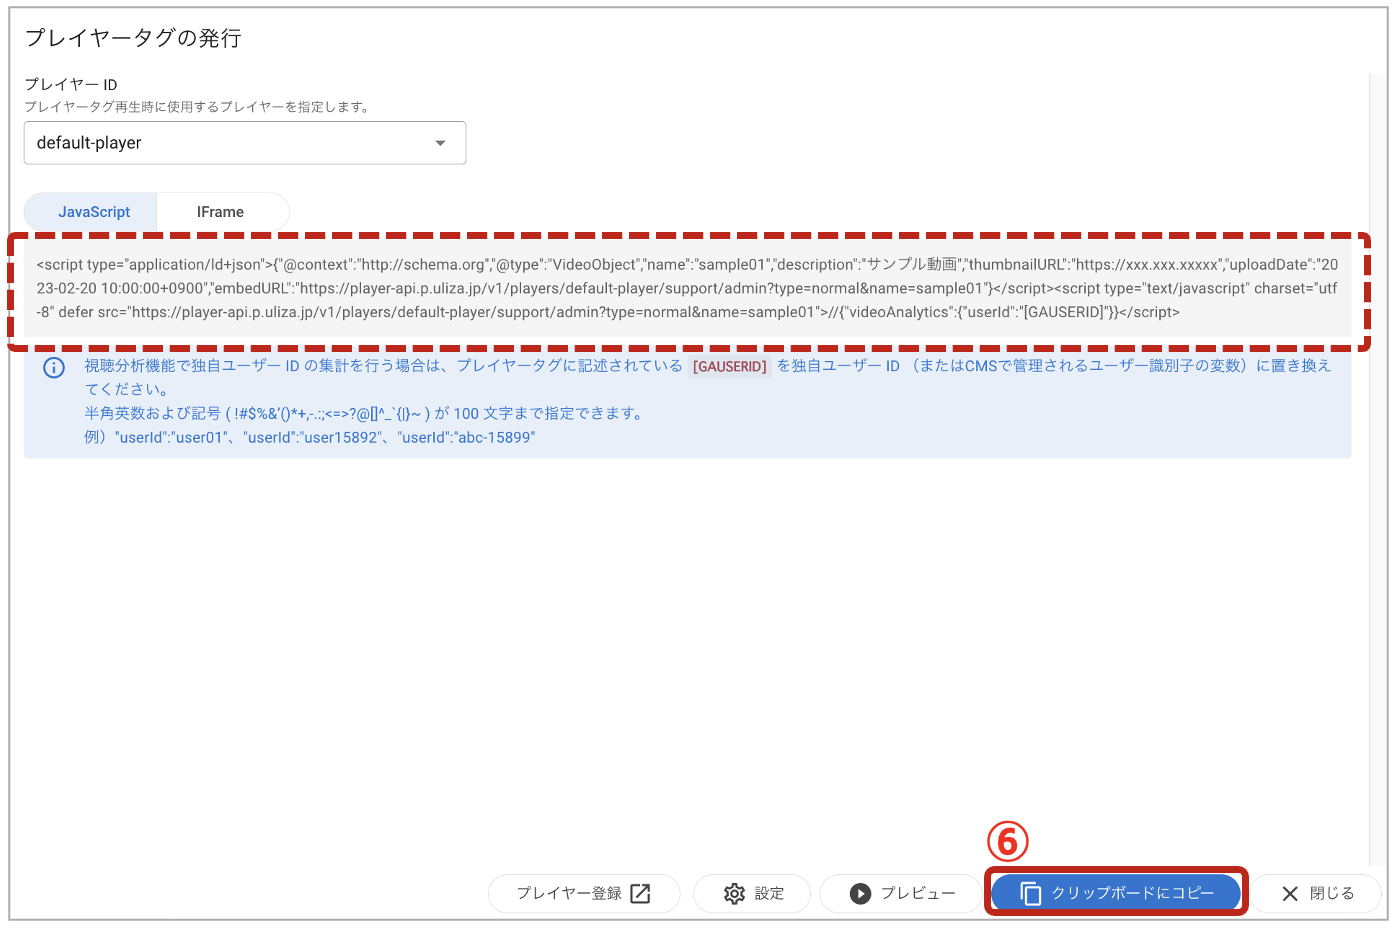Click the play icon on プレビュー
This screenshot has height=928, width=1400.
[x=860, y=893]
